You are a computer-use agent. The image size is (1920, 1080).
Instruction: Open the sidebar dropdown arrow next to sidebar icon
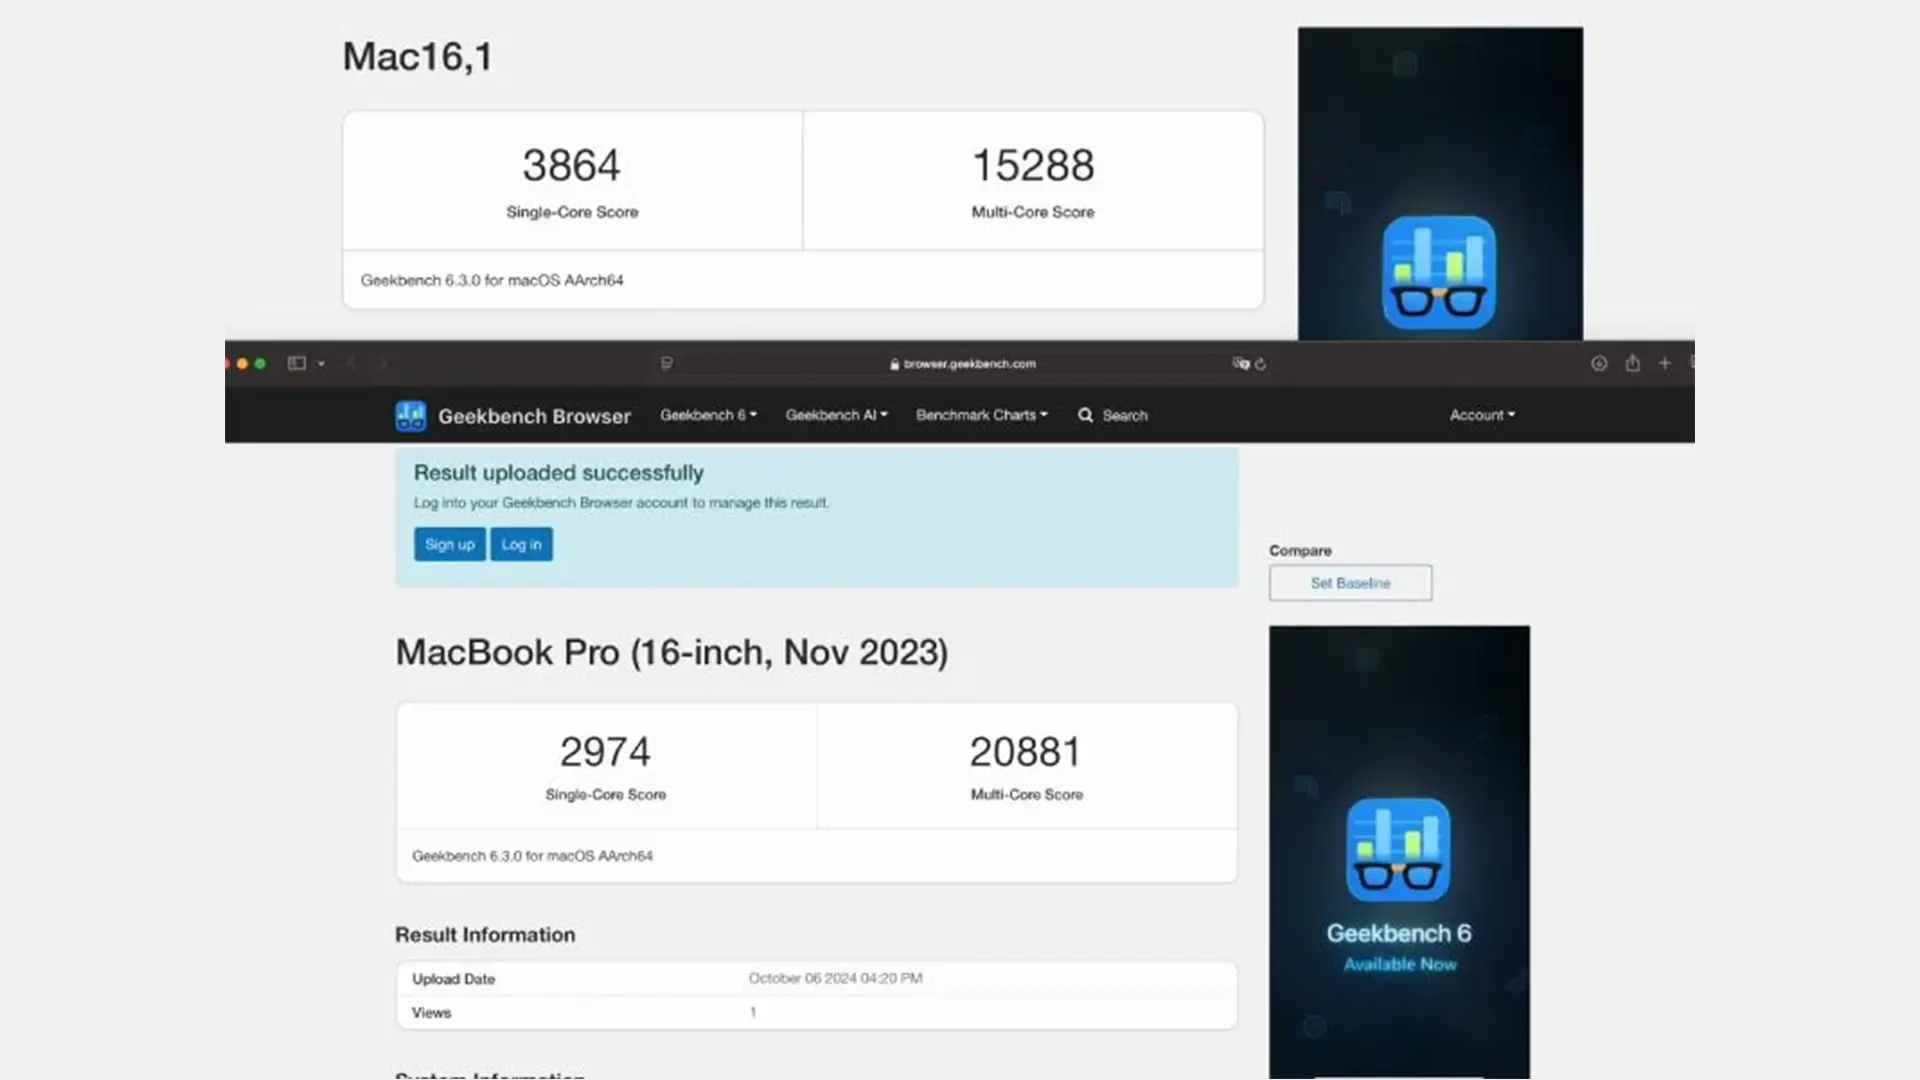pos(321,364)
